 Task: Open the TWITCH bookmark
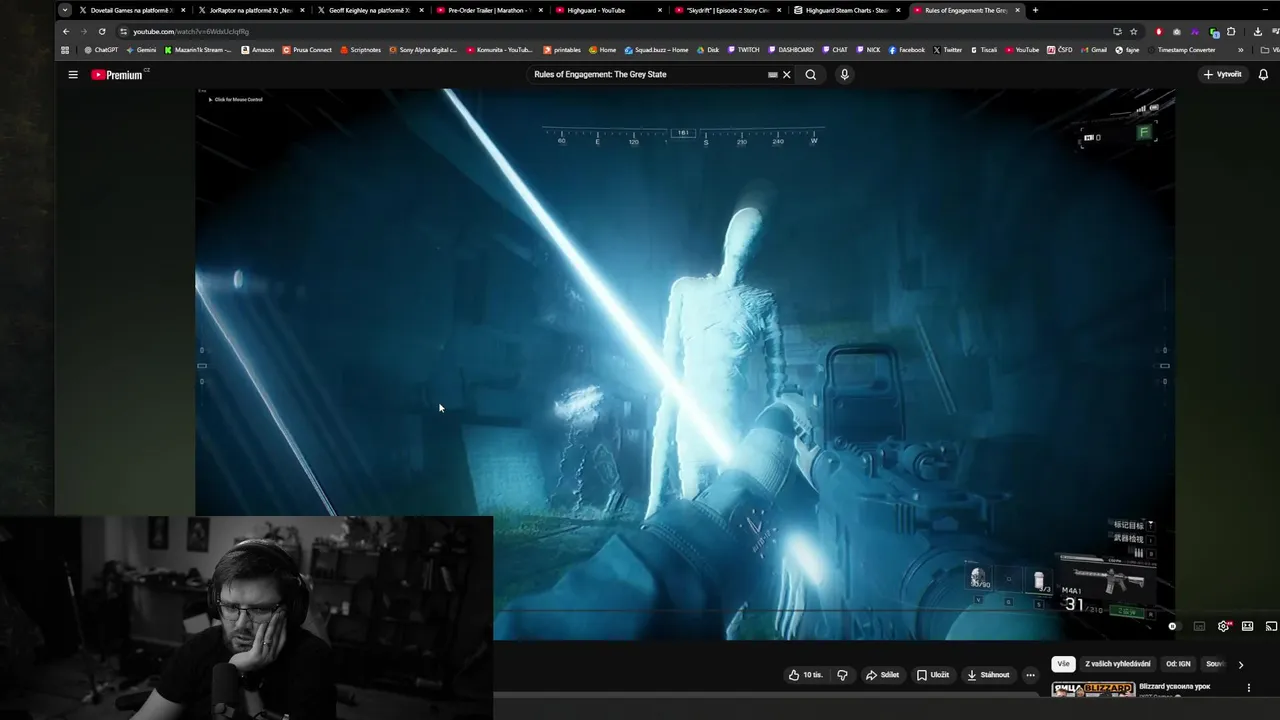click(744, 50)
